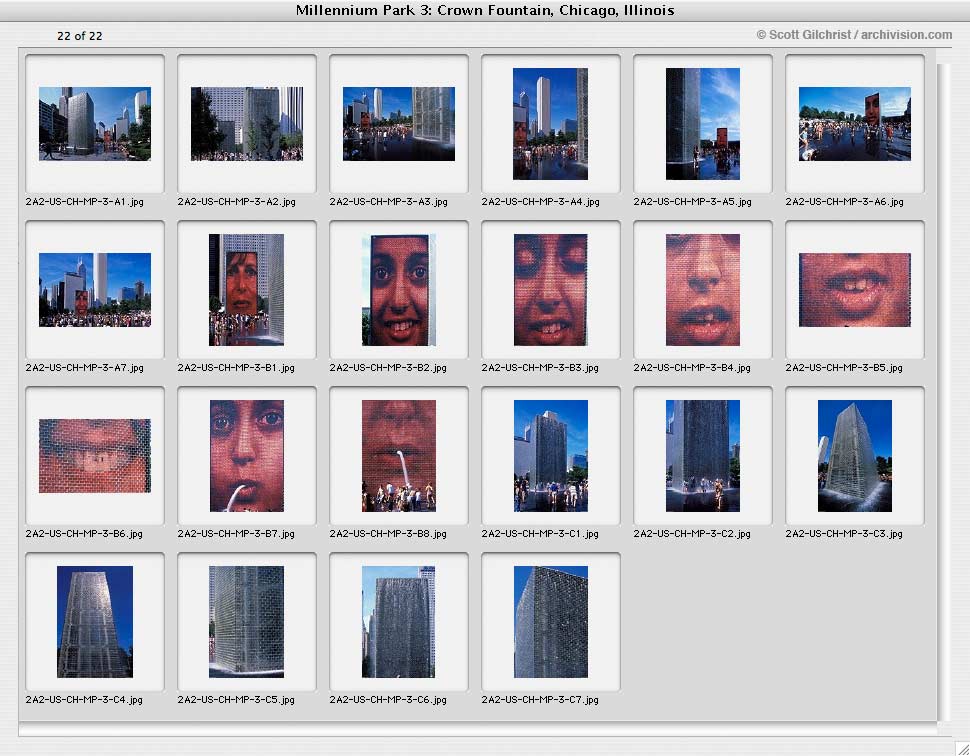Select thumbnail 2A2-US-CH-MP-3-B4.jpg

coord(703,290)
